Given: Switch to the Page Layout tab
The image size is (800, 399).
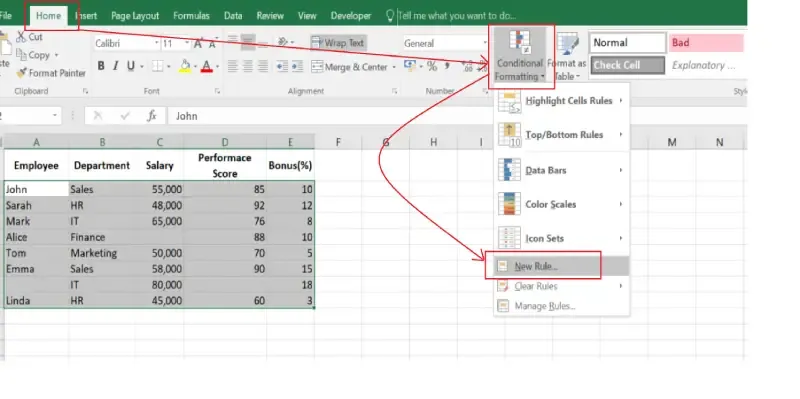Looking at the screenshot, I should click(135, 16).
